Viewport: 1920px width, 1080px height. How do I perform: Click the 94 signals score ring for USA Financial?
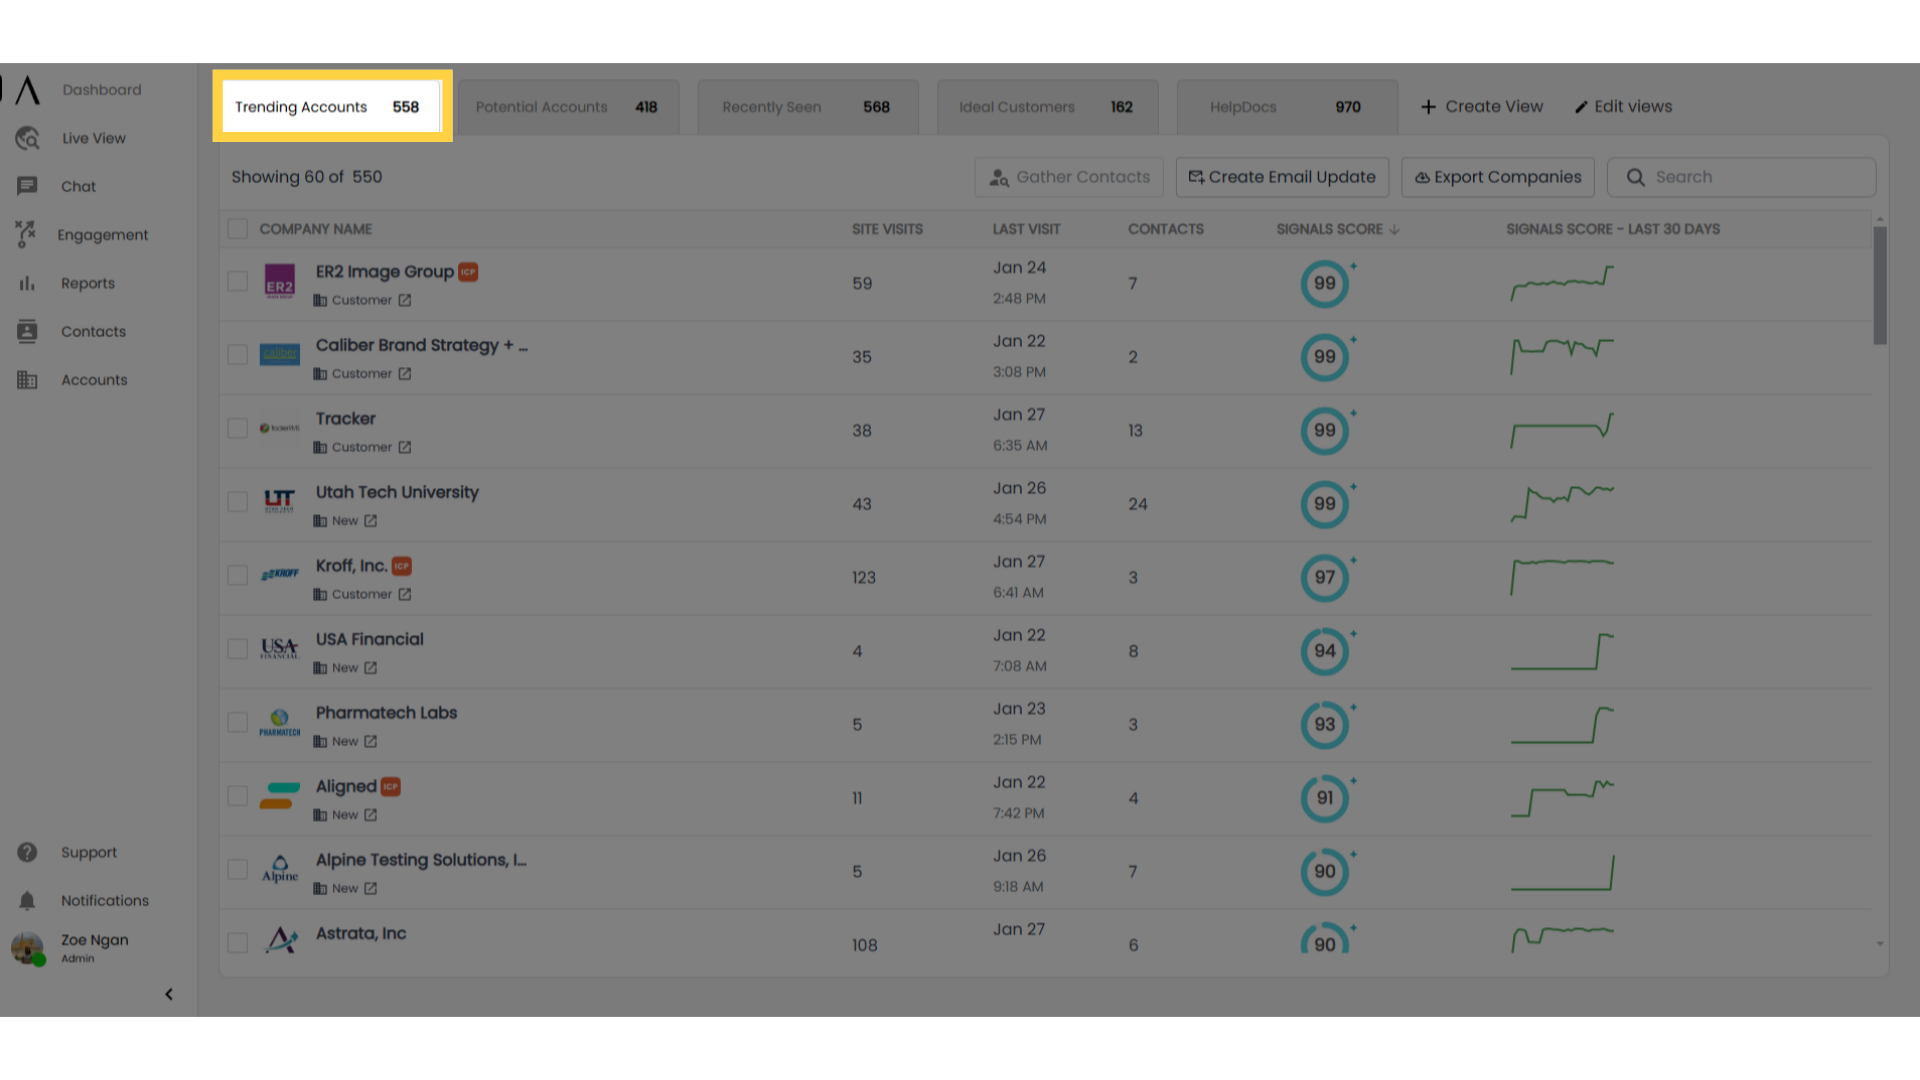1325,651
